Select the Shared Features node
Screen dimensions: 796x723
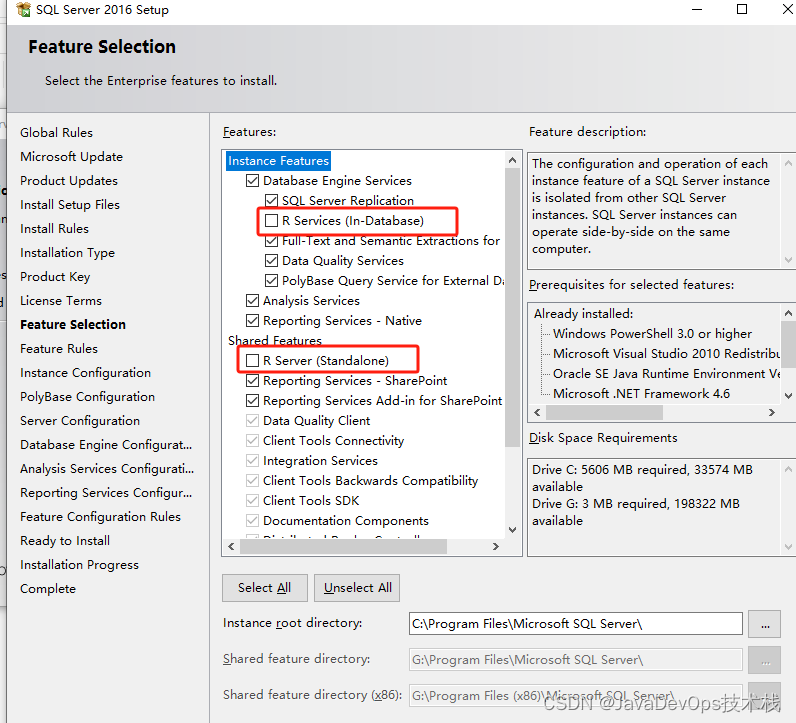tap(275, 340)
